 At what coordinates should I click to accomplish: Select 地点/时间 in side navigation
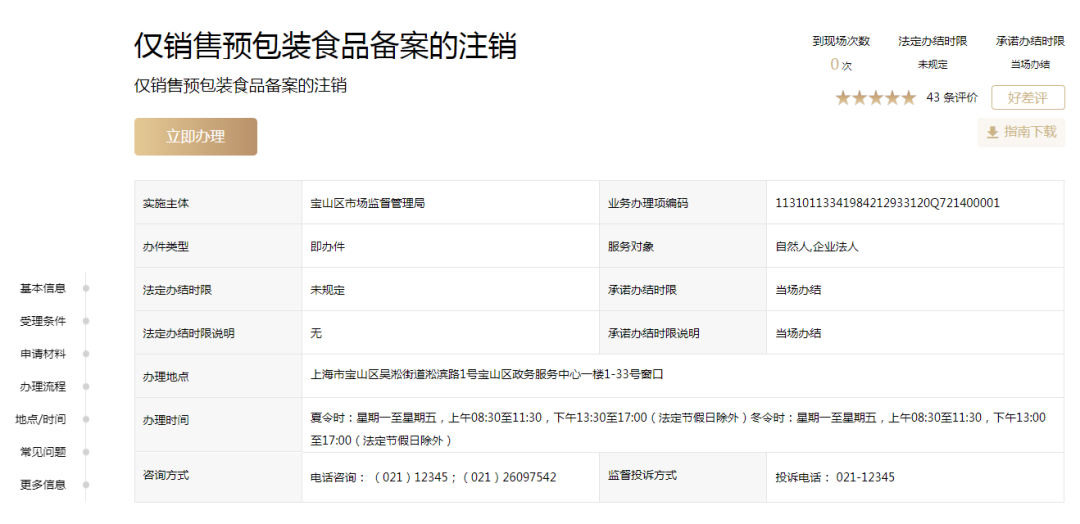click(41, 419)
